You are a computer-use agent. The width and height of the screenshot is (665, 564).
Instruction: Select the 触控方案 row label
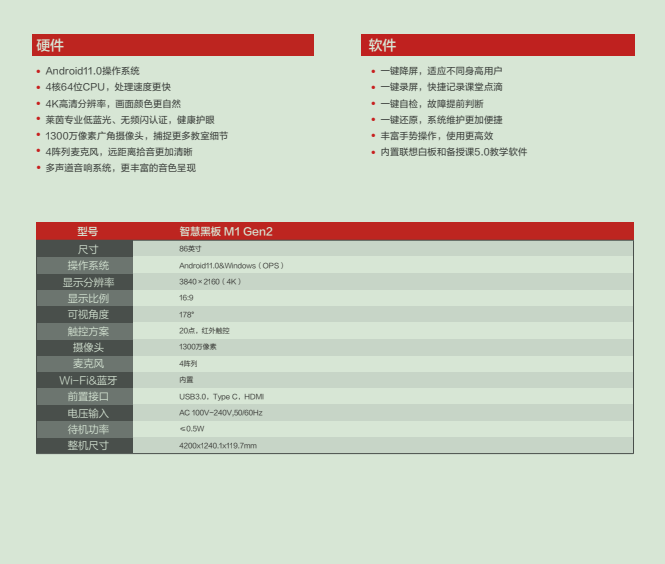pyautogui.click(x=85, y=331)
